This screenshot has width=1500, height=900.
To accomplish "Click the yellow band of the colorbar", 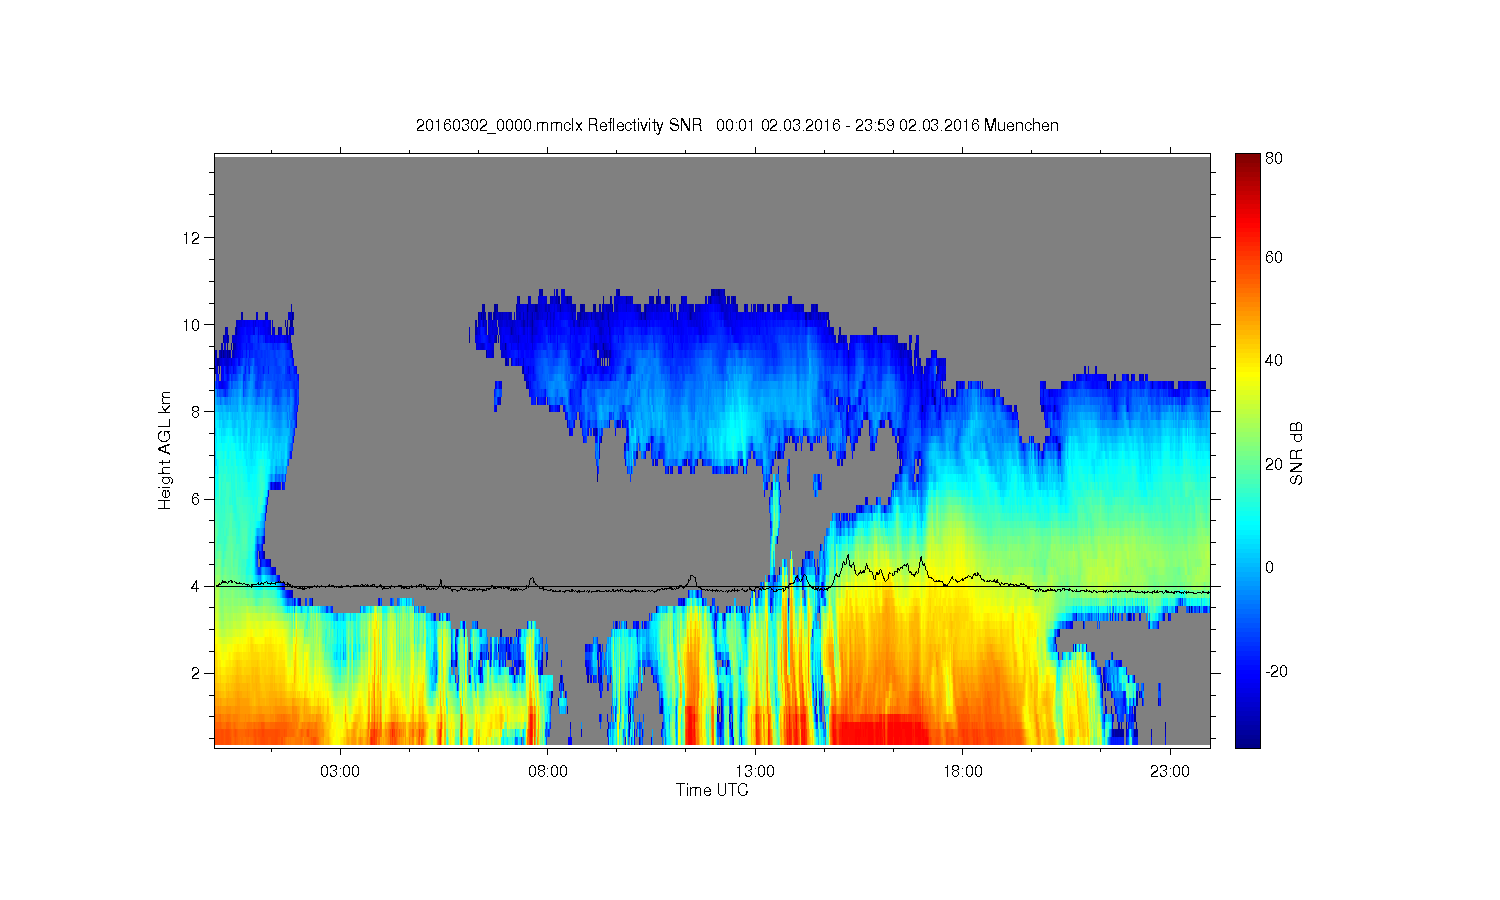I will [1247, 375].
